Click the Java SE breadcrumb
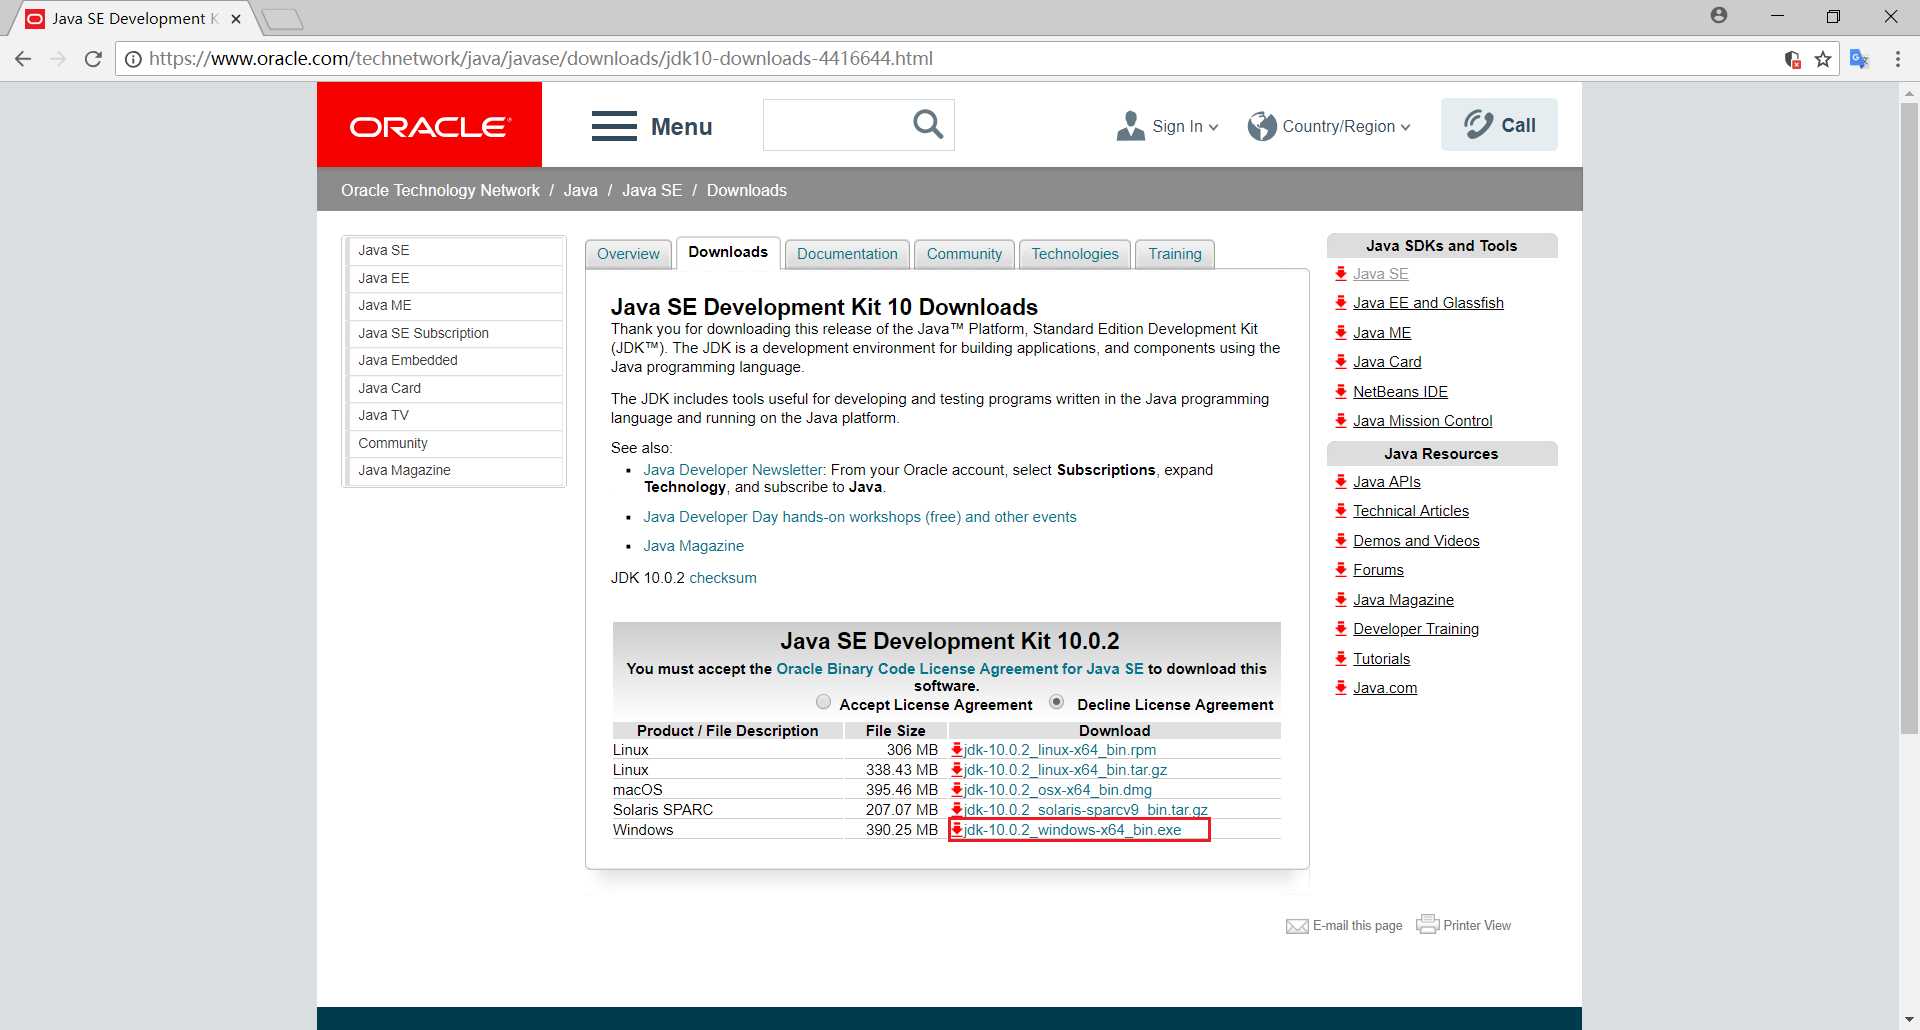1920x1030 pixels. coord(652,190)
